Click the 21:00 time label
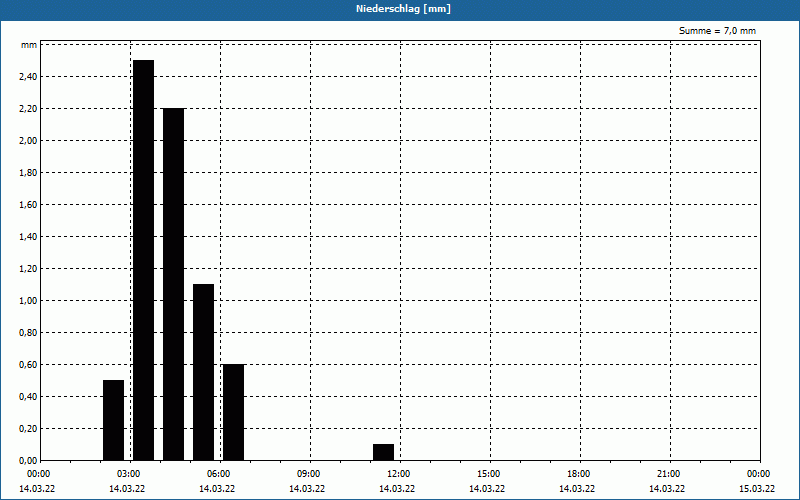800x500 pixels. coord(670,474)
